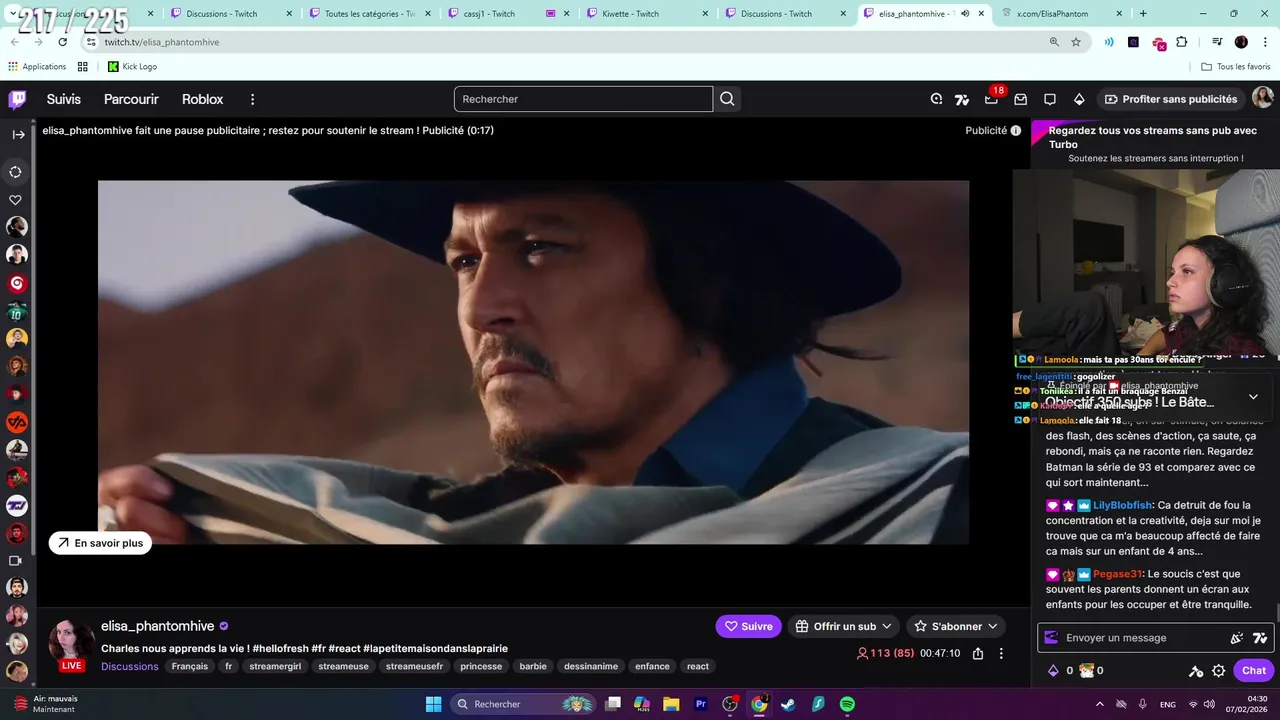Click the camera icon in the left sidebar

[x=16, y=561]
